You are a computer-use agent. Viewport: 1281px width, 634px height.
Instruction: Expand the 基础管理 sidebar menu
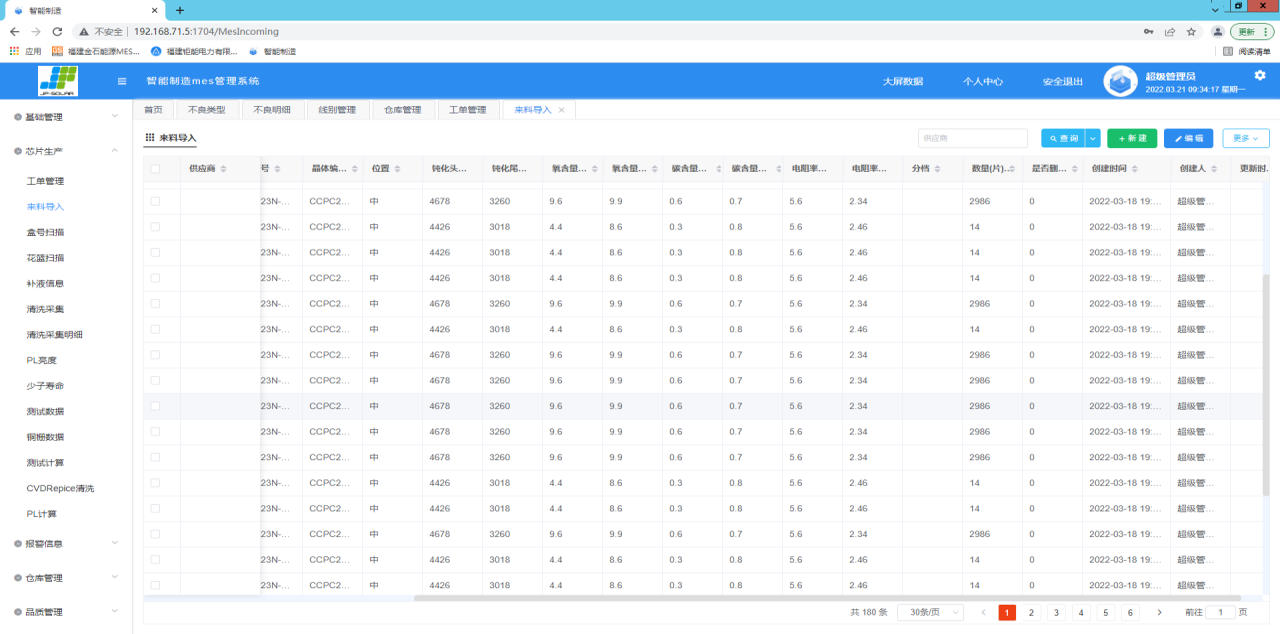(66, 117)
